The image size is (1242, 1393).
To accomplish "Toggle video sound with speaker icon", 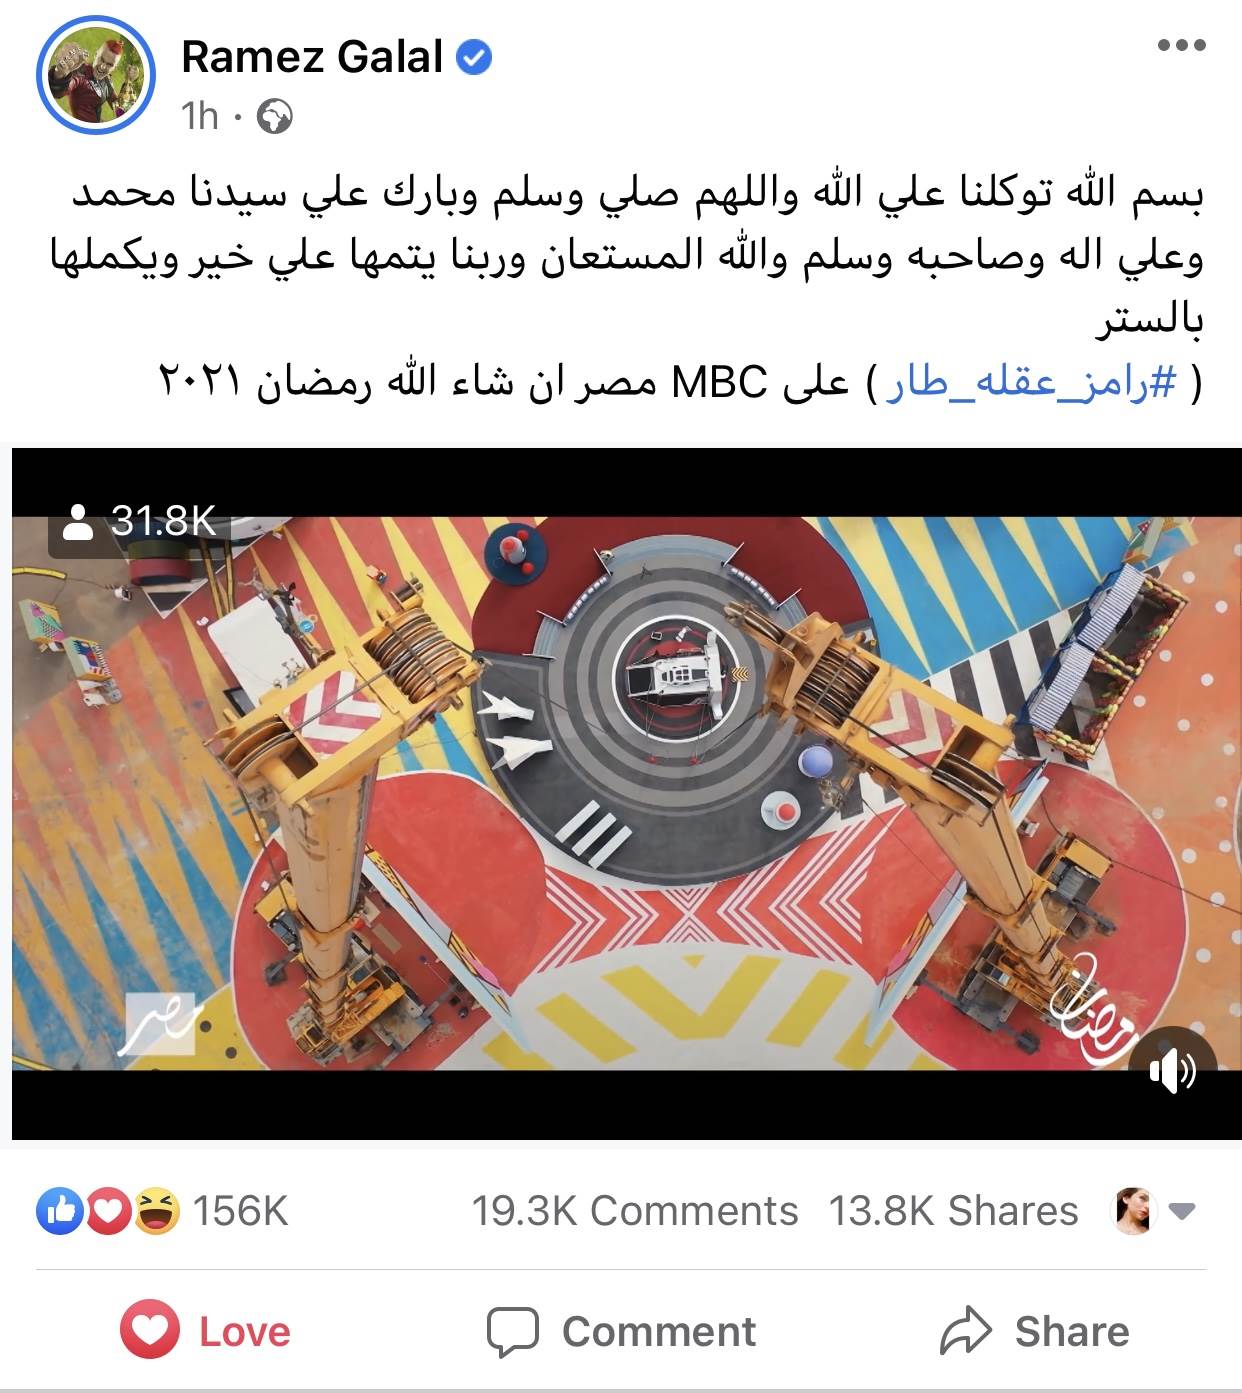I will pyautogui.click(x=1171, y=1072).
